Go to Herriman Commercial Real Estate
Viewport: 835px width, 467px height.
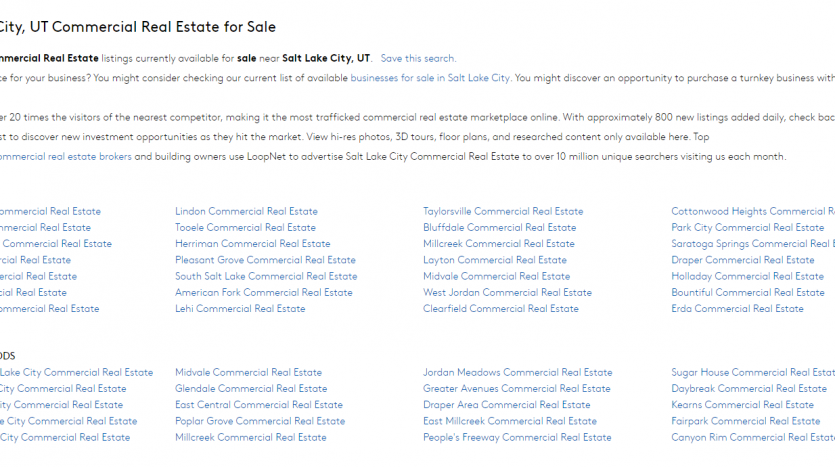tap(252, 244)
